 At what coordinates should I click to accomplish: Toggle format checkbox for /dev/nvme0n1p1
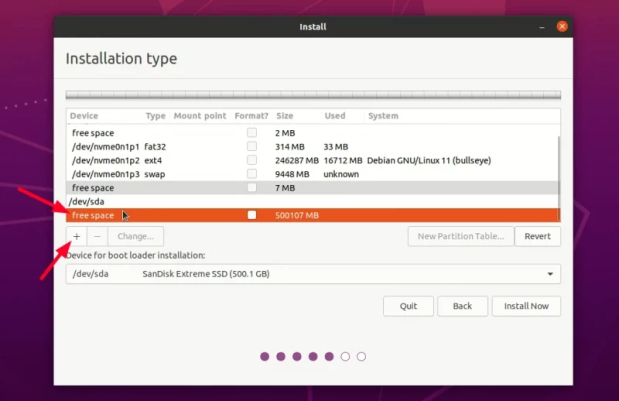pyautogui.click(x=252, y=146)
